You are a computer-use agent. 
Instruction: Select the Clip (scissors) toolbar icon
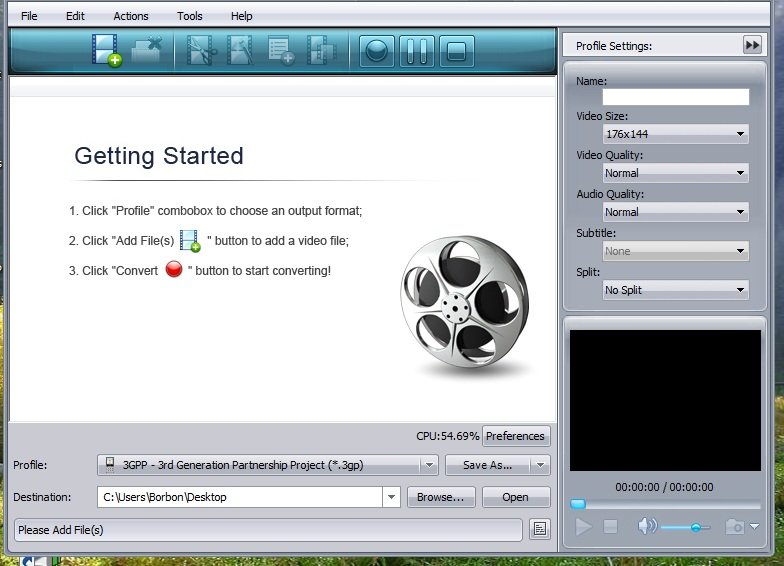201,50
